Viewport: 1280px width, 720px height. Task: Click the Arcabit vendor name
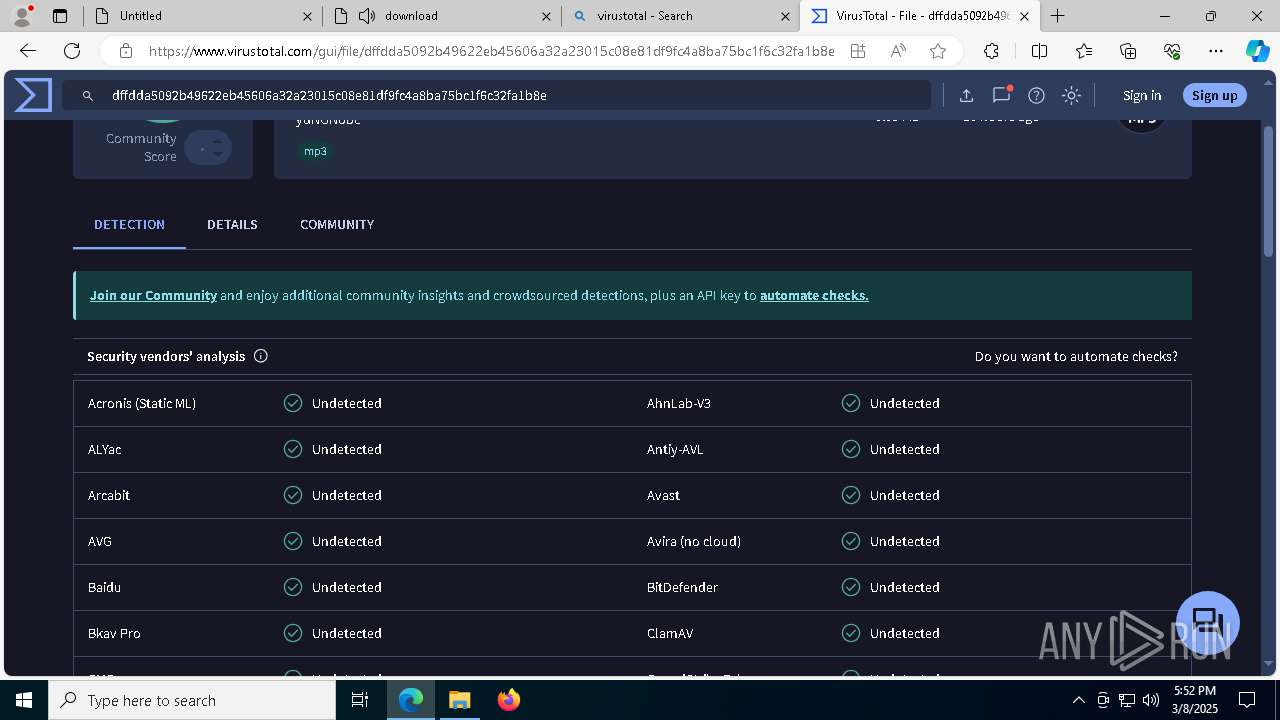click(109, 495)
